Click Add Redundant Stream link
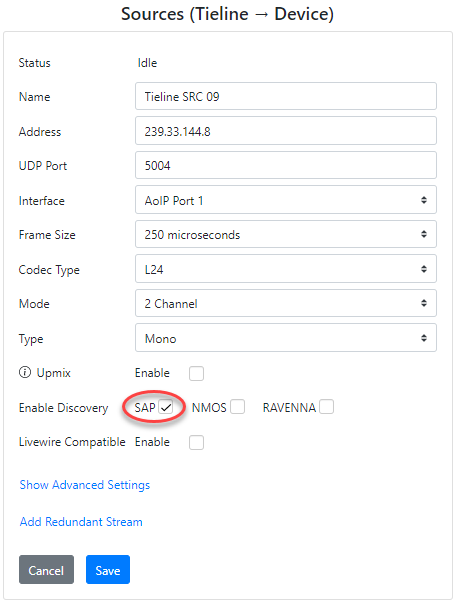 pos(81,522)
